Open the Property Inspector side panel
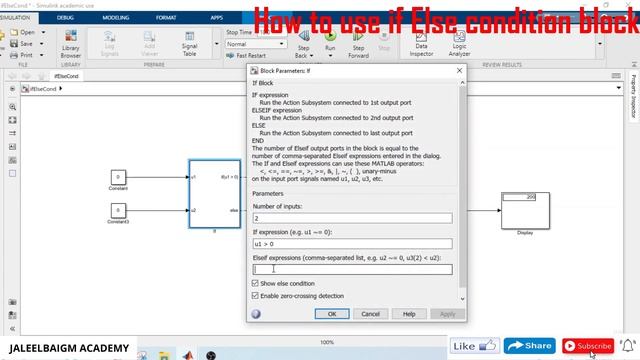640x360 pixels. (x=633, y=96)
